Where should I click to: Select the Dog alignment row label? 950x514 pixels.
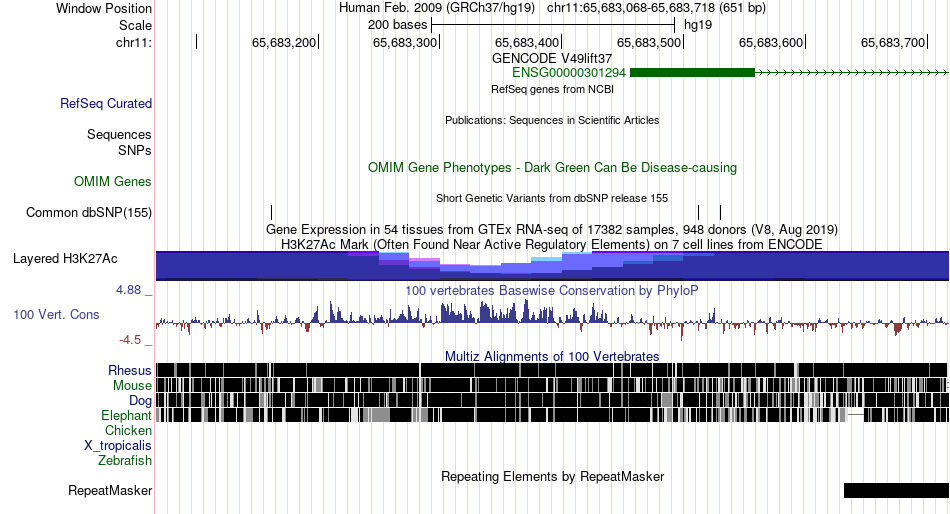click(140, 401)
